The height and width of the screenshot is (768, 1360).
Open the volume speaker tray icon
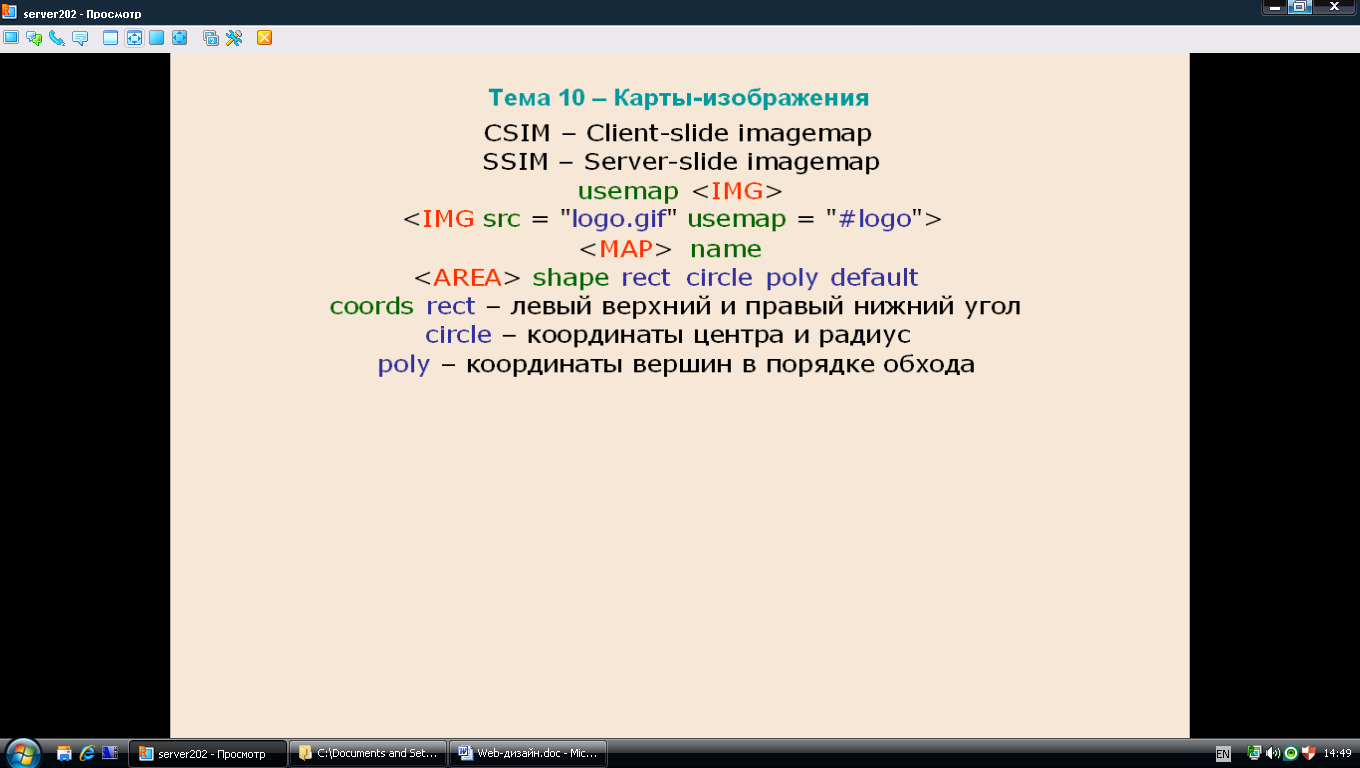(x=1273, y=753)
